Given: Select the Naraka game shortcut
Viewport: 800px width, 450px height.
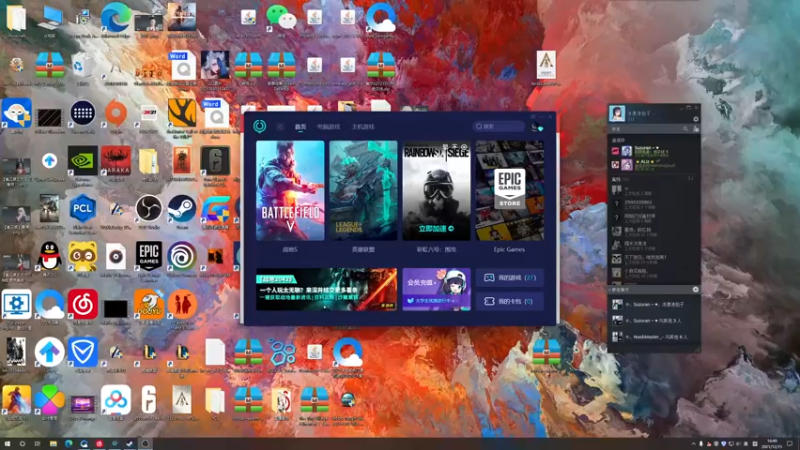Looking at the screenshot, I should tap(116, 163).
